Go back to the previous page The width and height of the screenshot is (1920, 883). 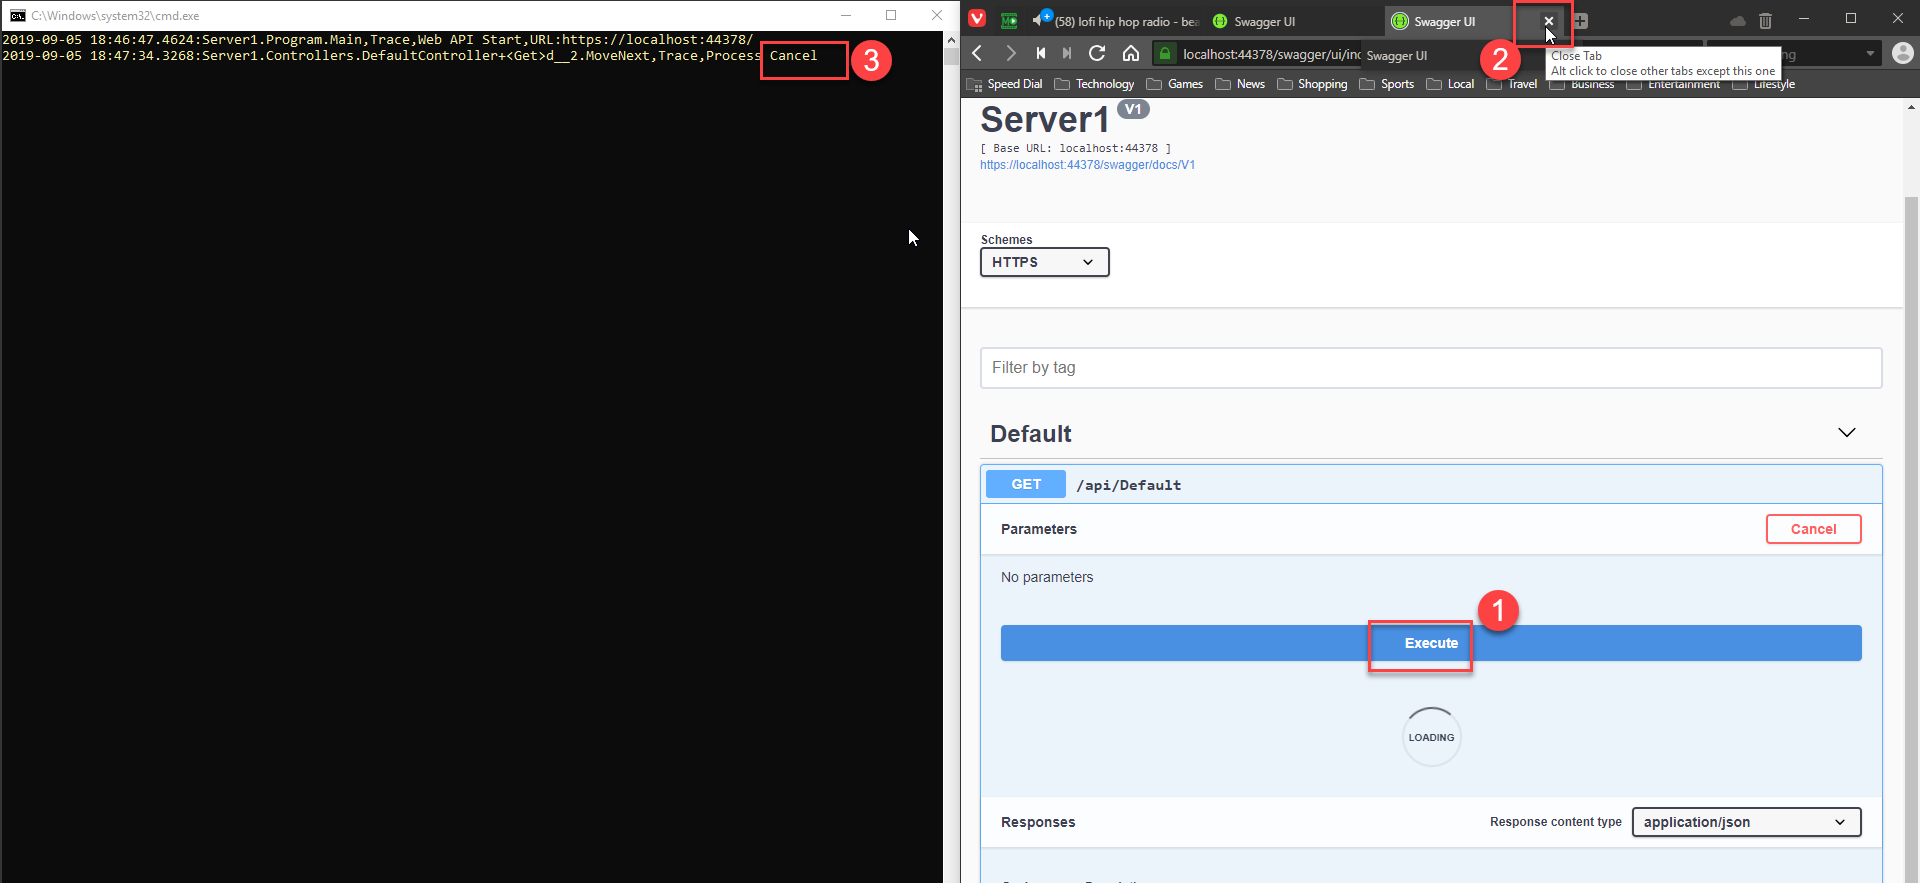pyautogui.click(x=978, y=53)
